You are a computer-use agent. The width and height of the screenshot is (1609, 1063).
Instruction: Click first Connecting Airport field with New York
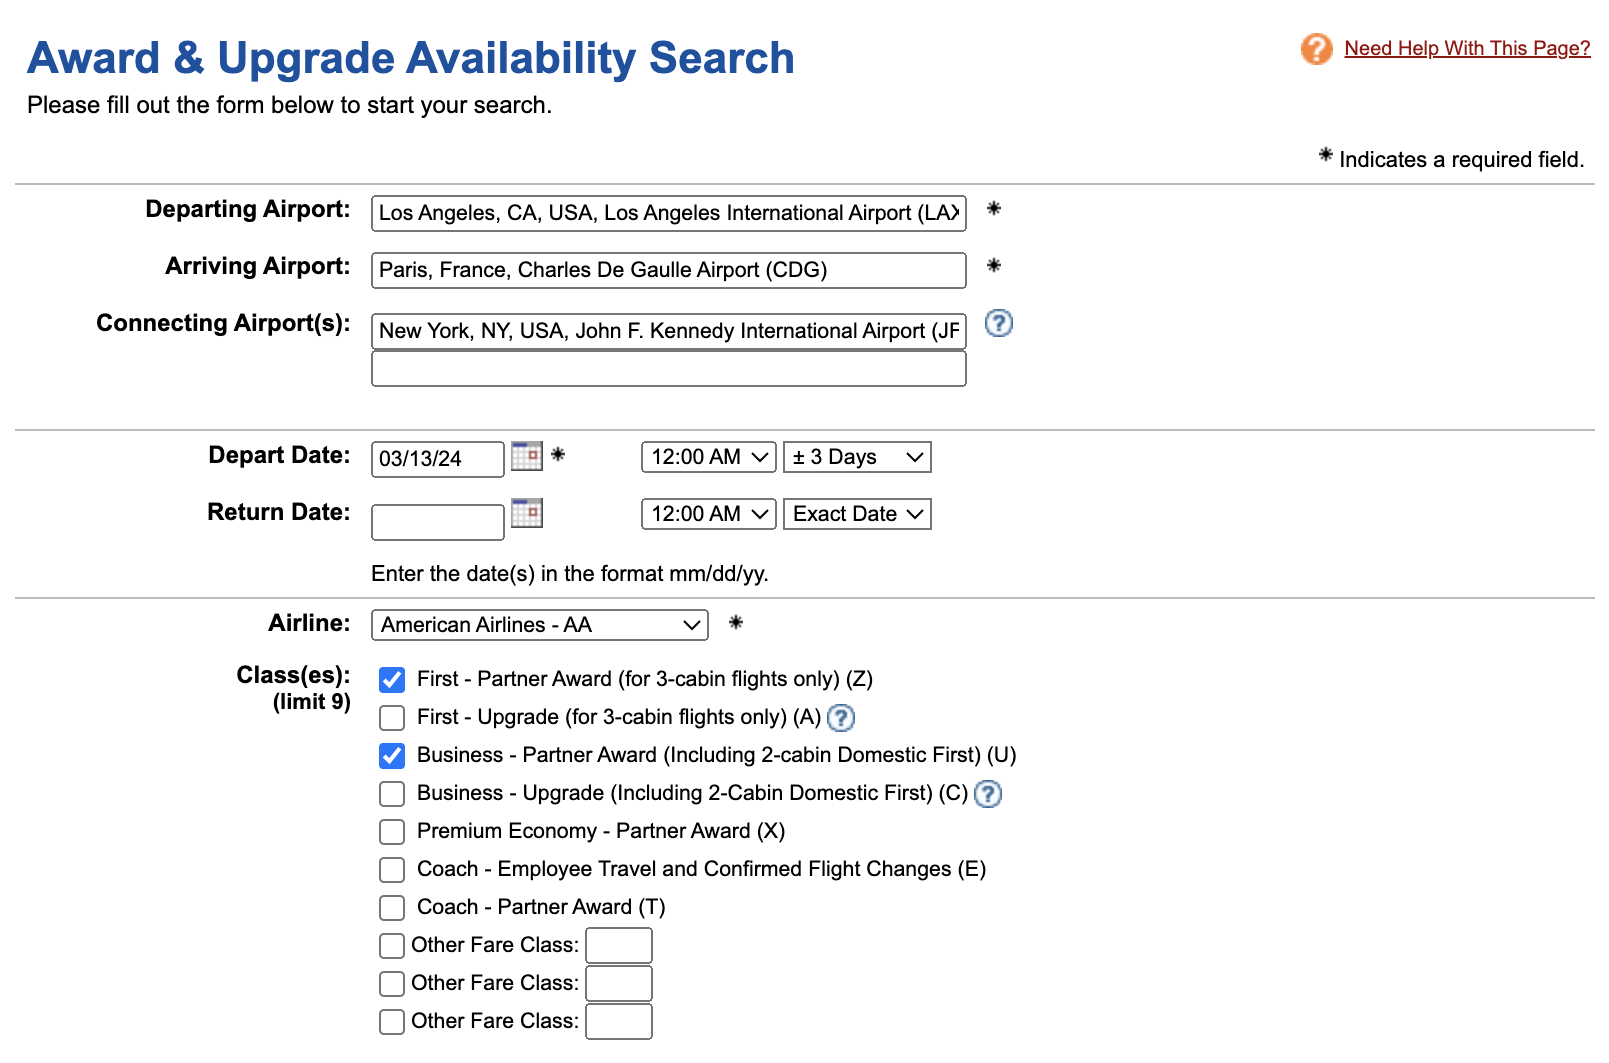click(x=669, y=331)
